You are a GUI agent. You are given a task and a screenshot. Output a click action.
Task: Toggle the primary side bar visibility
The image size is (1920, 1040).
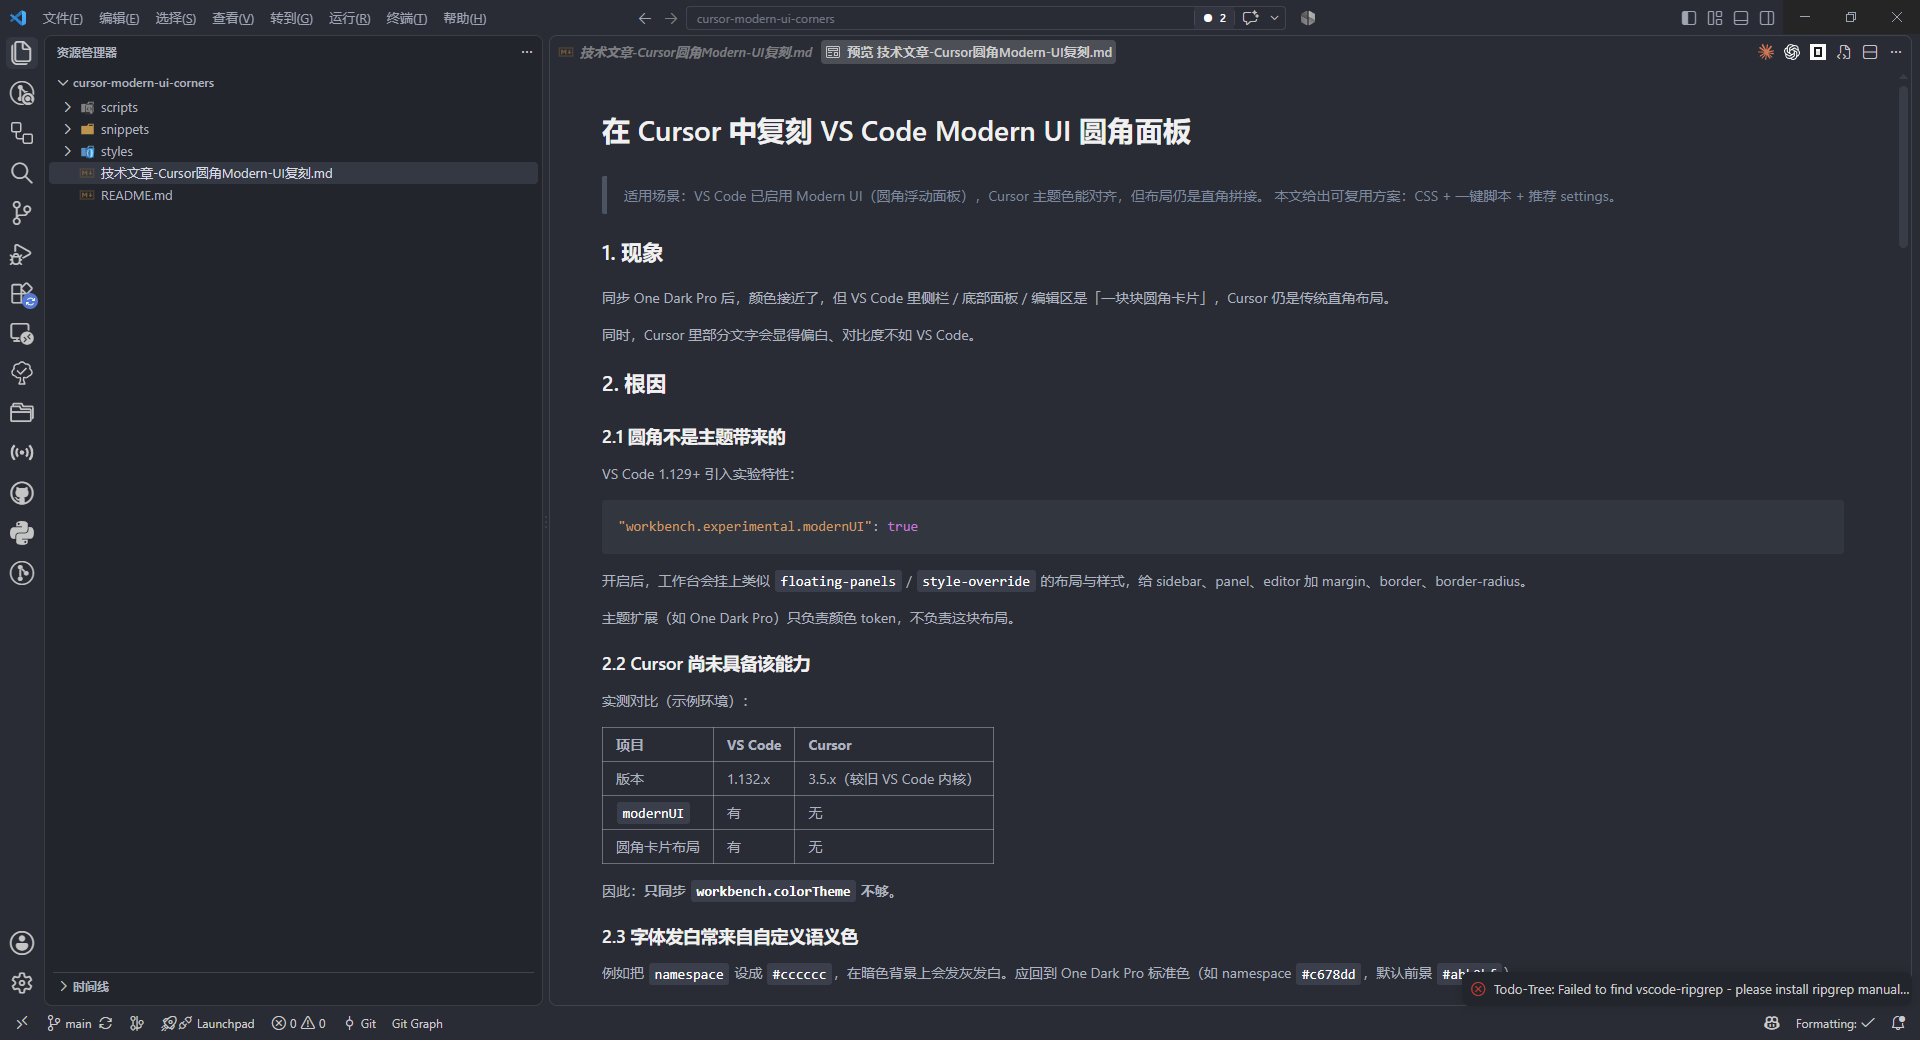[x=1689, y=18]
